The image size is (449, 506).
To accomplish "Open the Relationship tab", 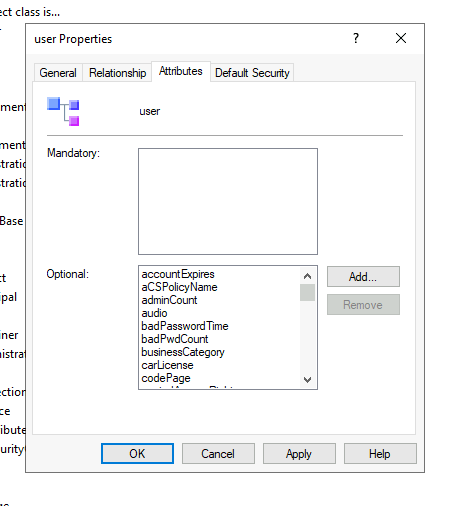I will pos(117,73).
